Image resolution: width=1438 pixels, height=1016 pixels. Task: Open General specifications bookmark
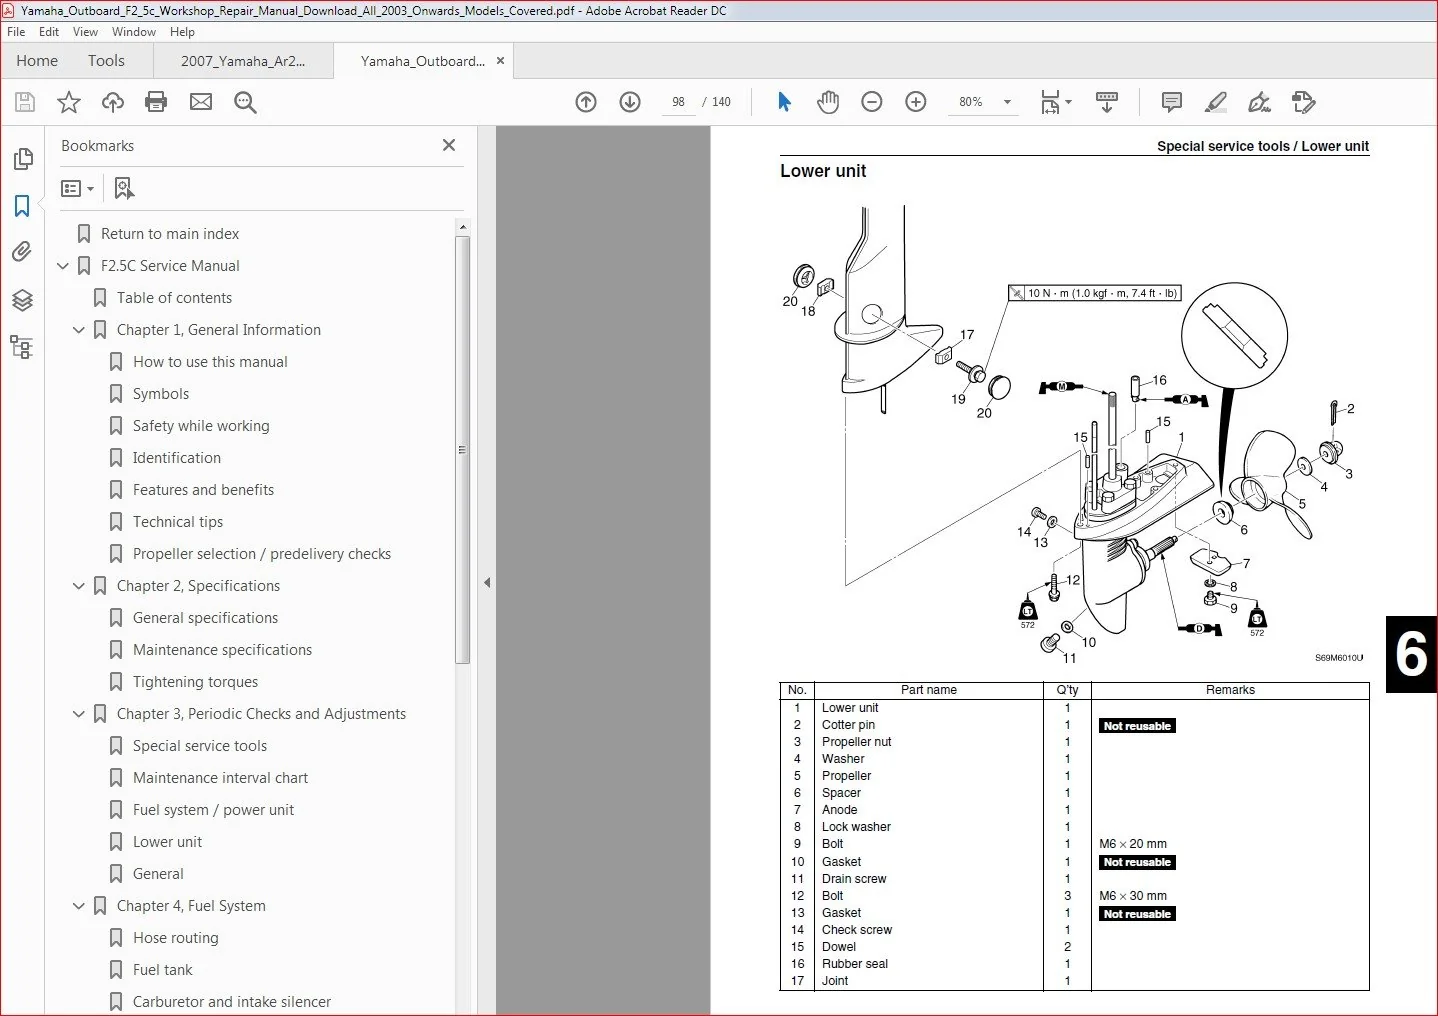[x=205, y=618]
